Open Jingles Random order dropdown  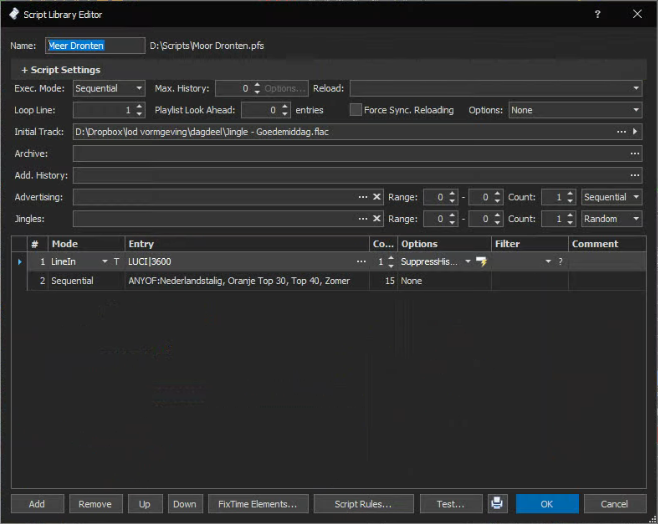click(x=611, y=219)
